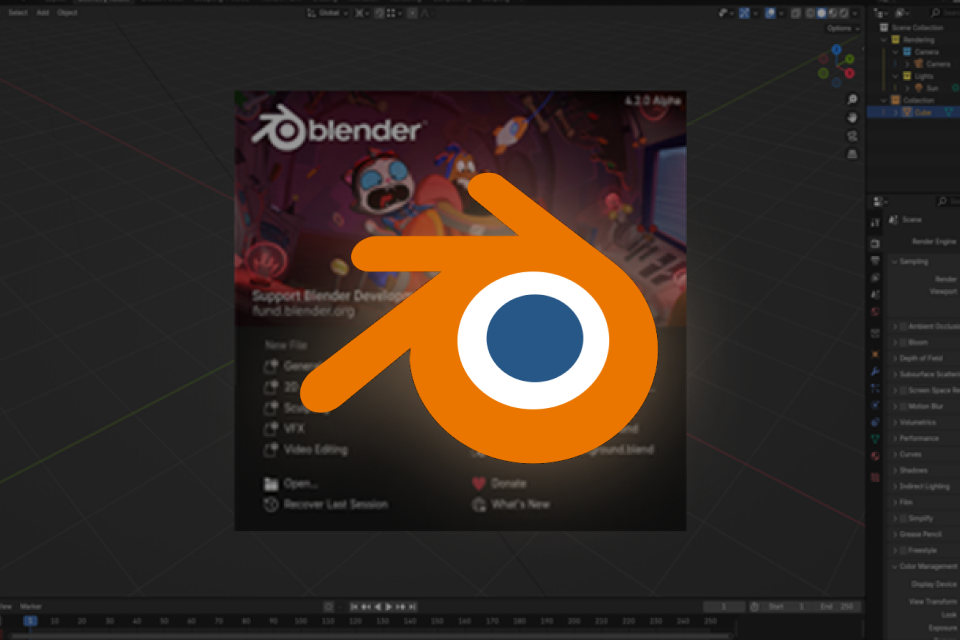Select the Sun object in Outliner

click(931, 88)
